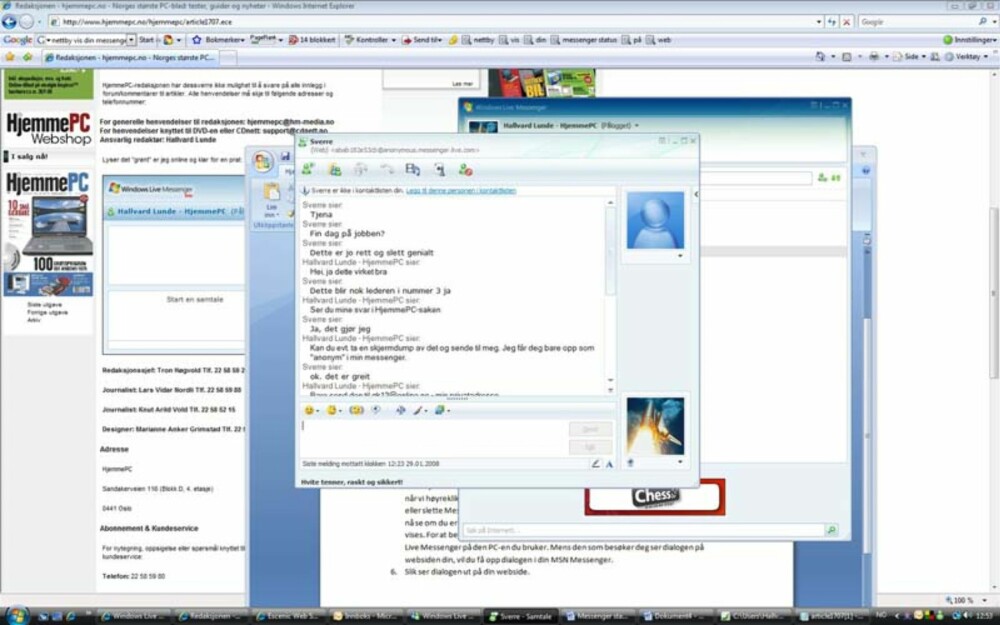Open a new tab in Internet Explorer
This screenshot has height=625, width=1000.
point(228,57)
